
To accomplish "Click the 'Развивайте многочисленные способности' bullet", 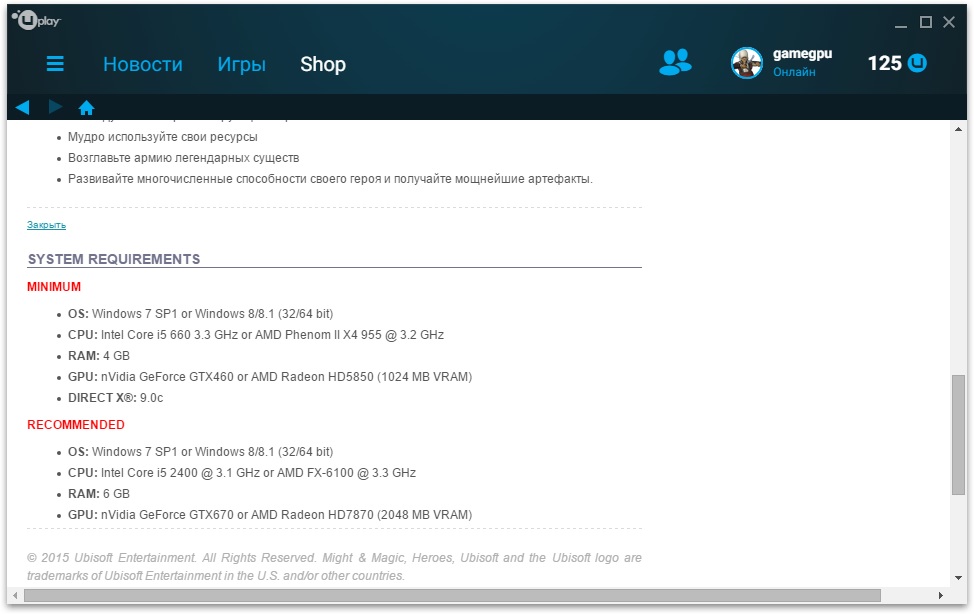I will (330, 179).
